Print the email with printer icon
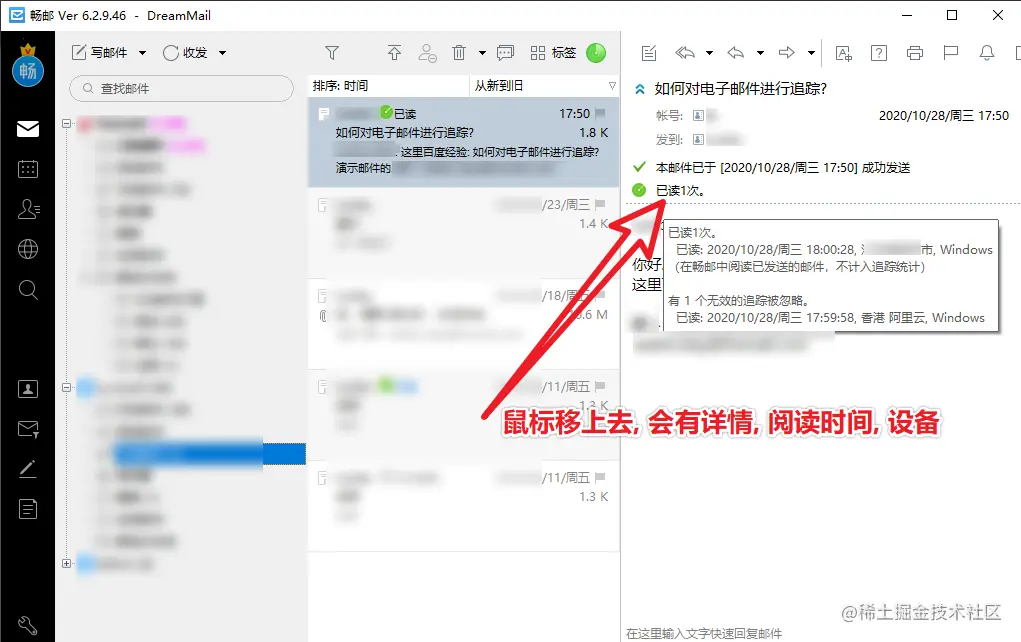Image resolution: width=1021 pixels, height=642 pixels. tap(915, 53)
